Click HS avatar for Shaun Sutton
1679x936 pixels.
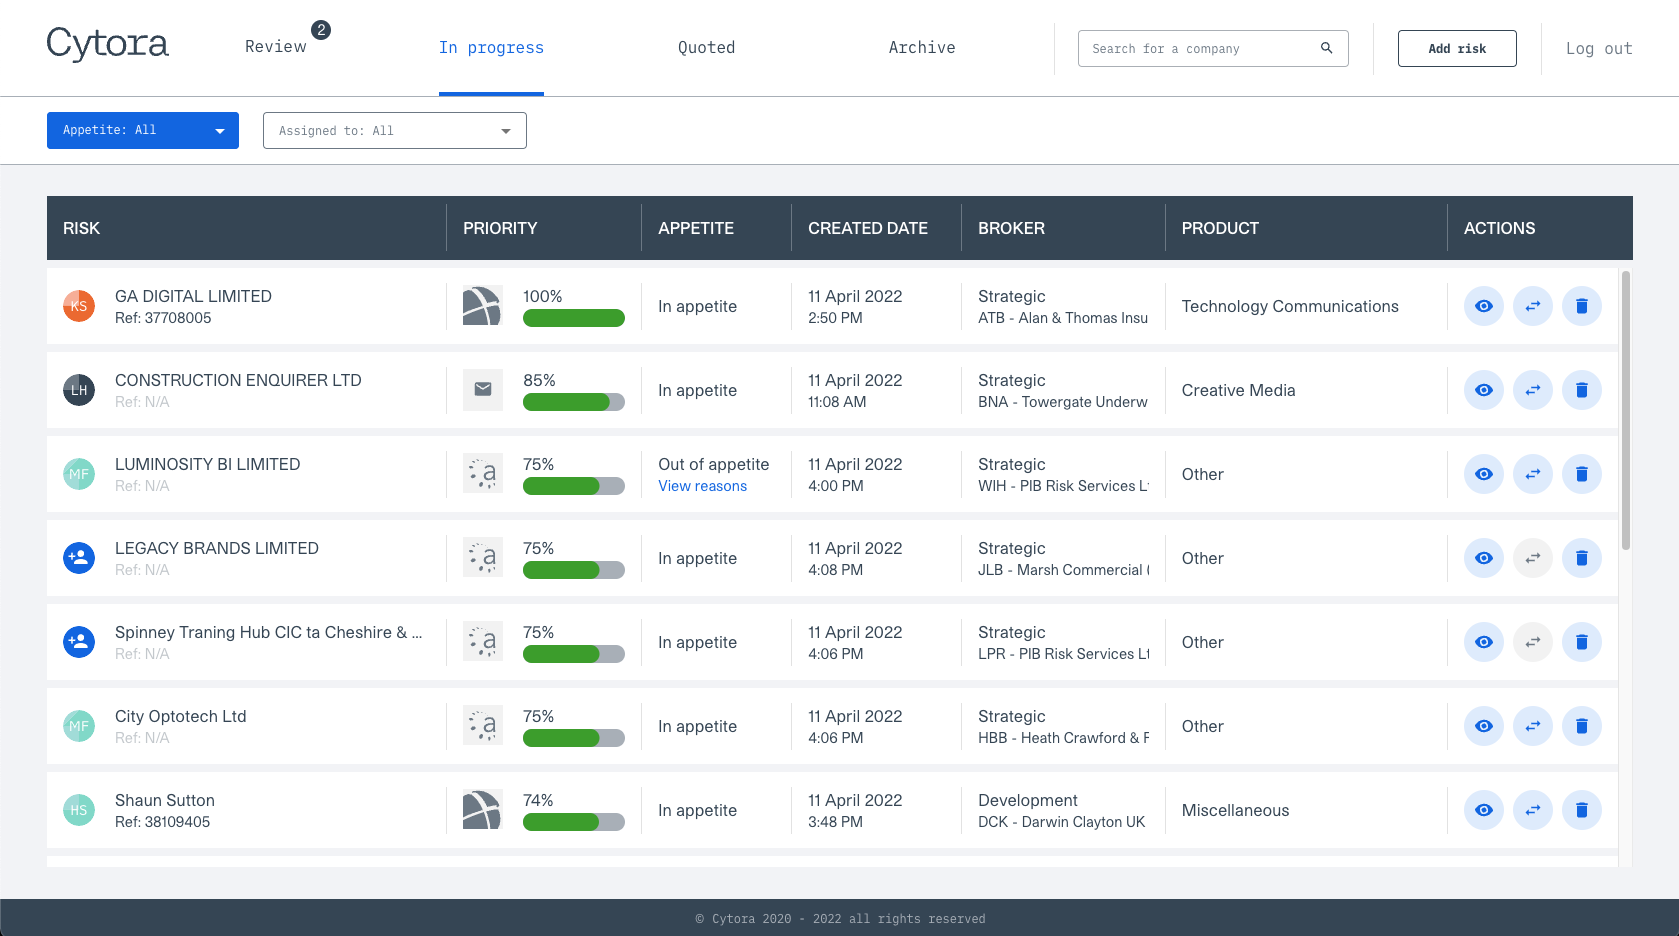point(79,810)
